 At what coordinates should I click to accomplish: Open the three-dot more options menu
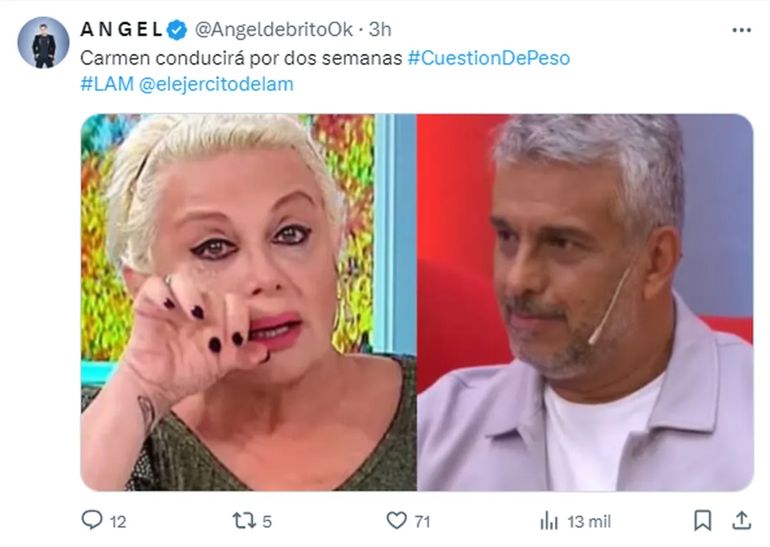click(742, 30)
